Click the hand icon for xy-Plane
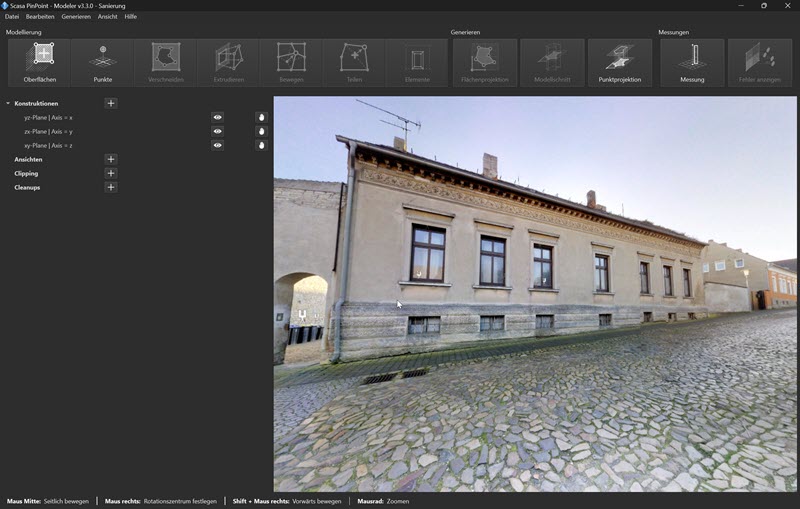This screenshot has height=509, width=800. point(261,145)
